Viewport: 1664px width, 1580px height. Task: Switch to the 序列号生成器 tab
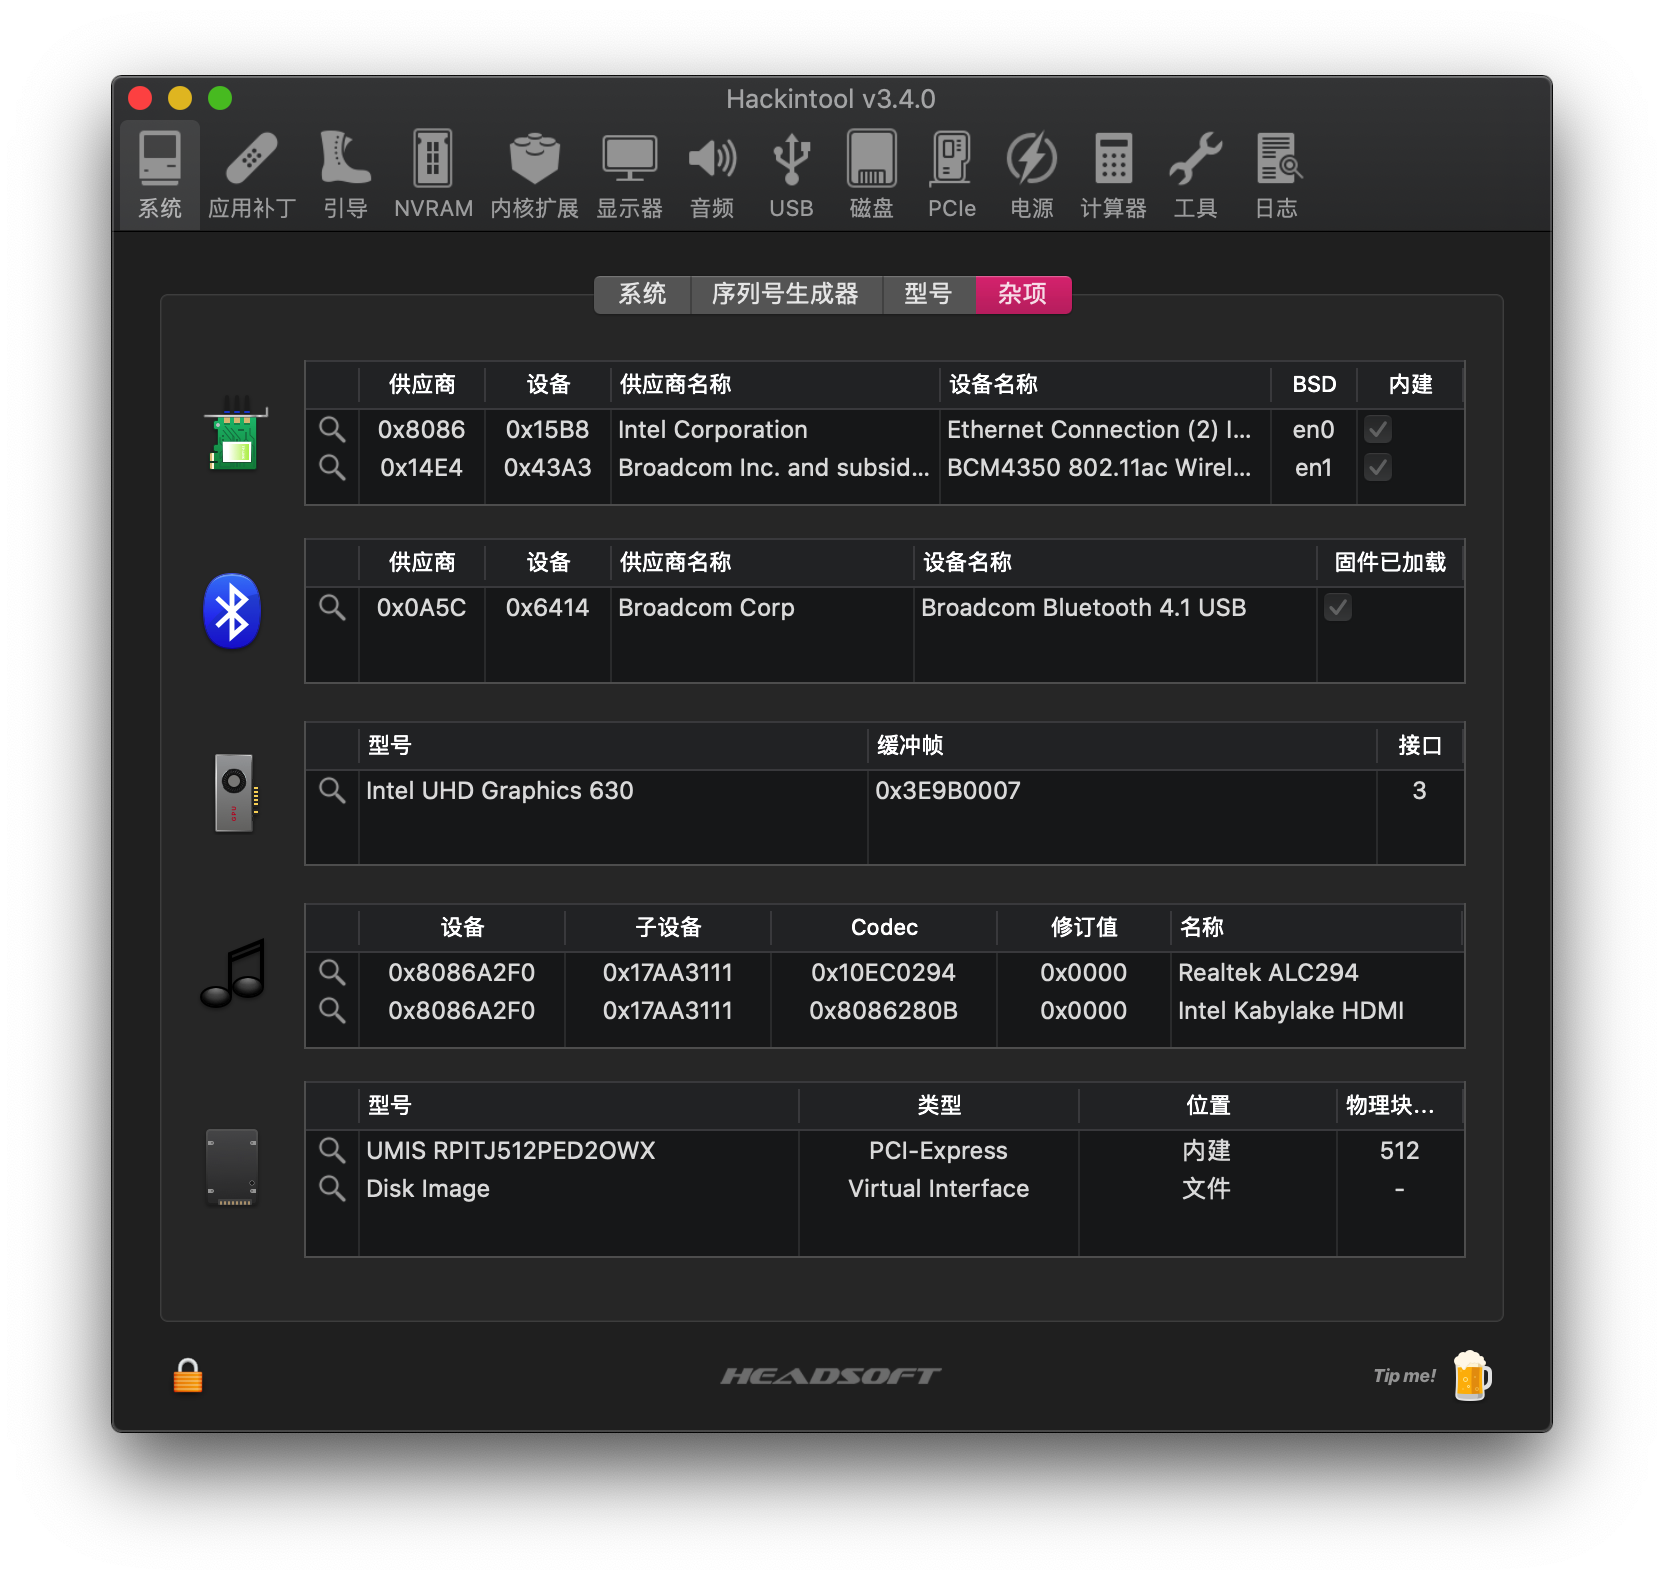point(786,294)
